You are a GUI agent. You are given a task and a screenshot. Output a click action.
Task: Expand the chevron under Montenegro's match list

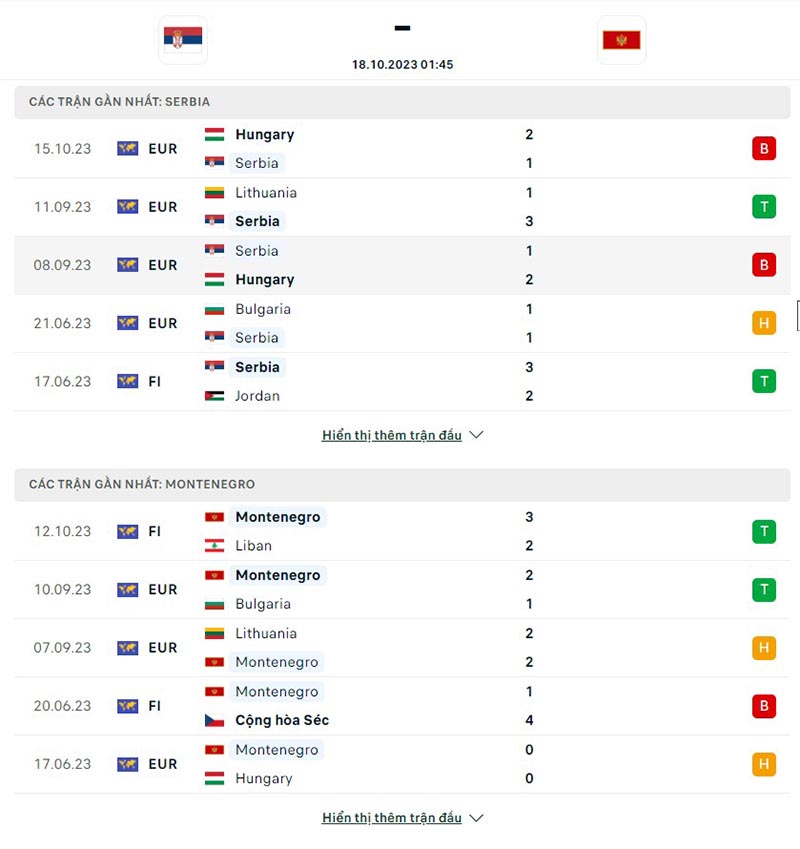476,817
